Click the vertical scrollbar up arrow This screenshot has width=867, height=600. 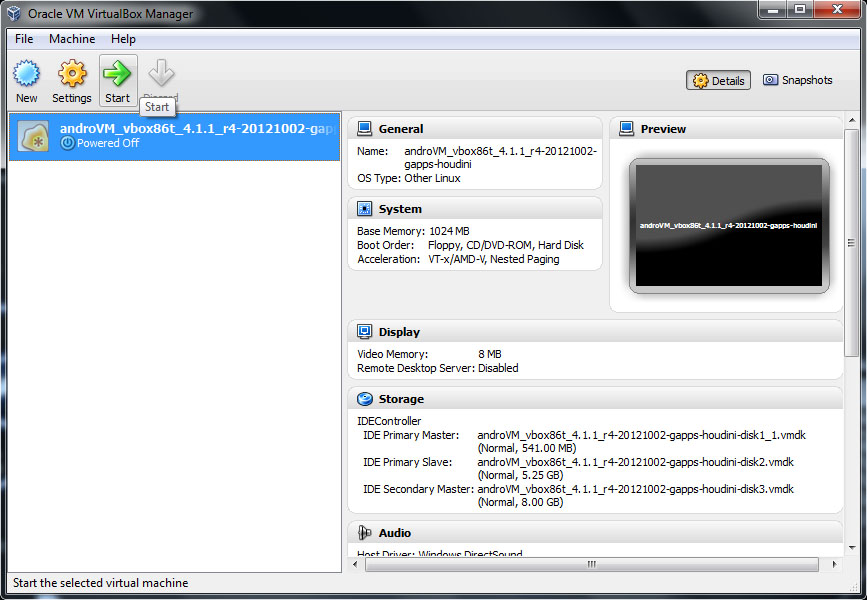pos(852,120)
